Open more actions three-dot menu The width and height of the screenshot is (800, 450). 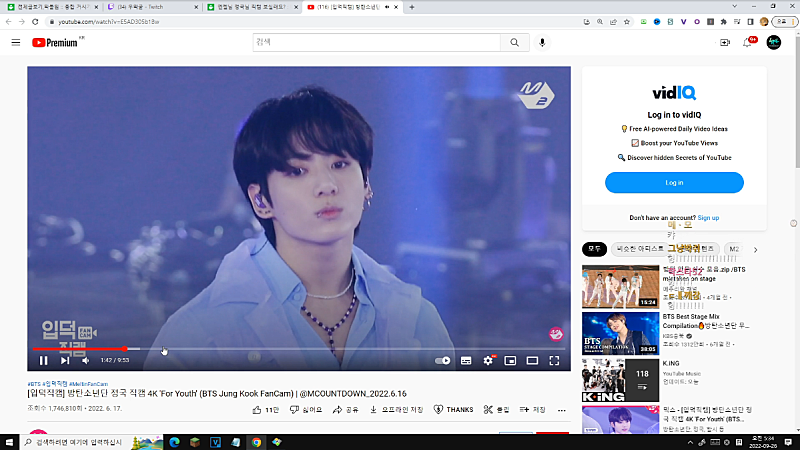pyautogui.click(x=561, y=410)
